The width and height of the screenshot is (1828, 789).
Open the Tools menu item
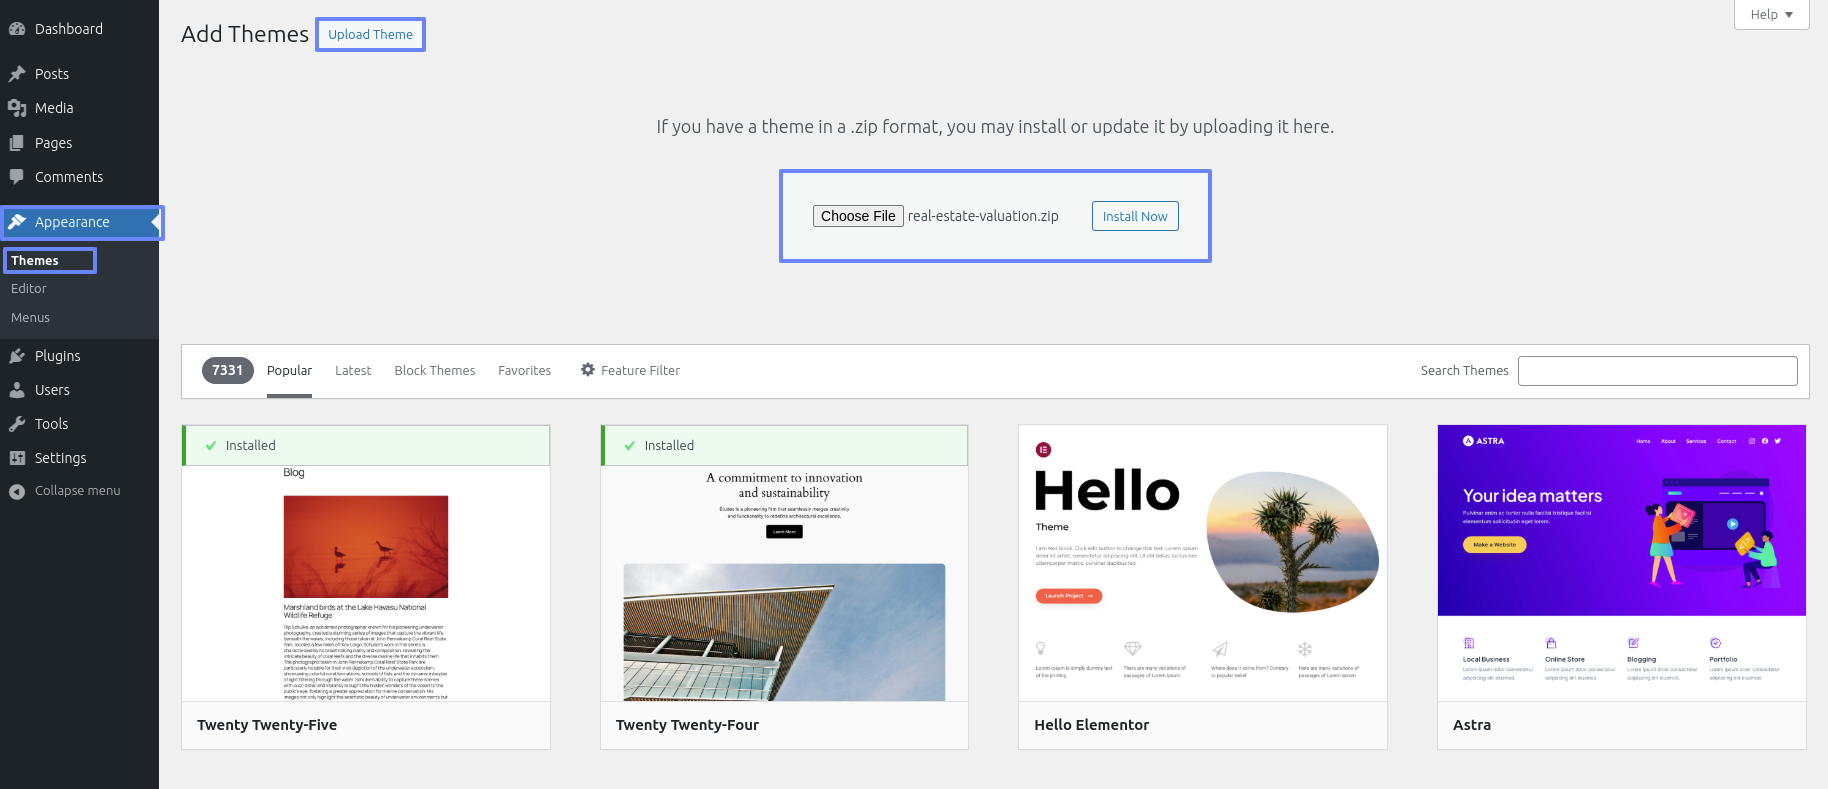coord(79,424)
